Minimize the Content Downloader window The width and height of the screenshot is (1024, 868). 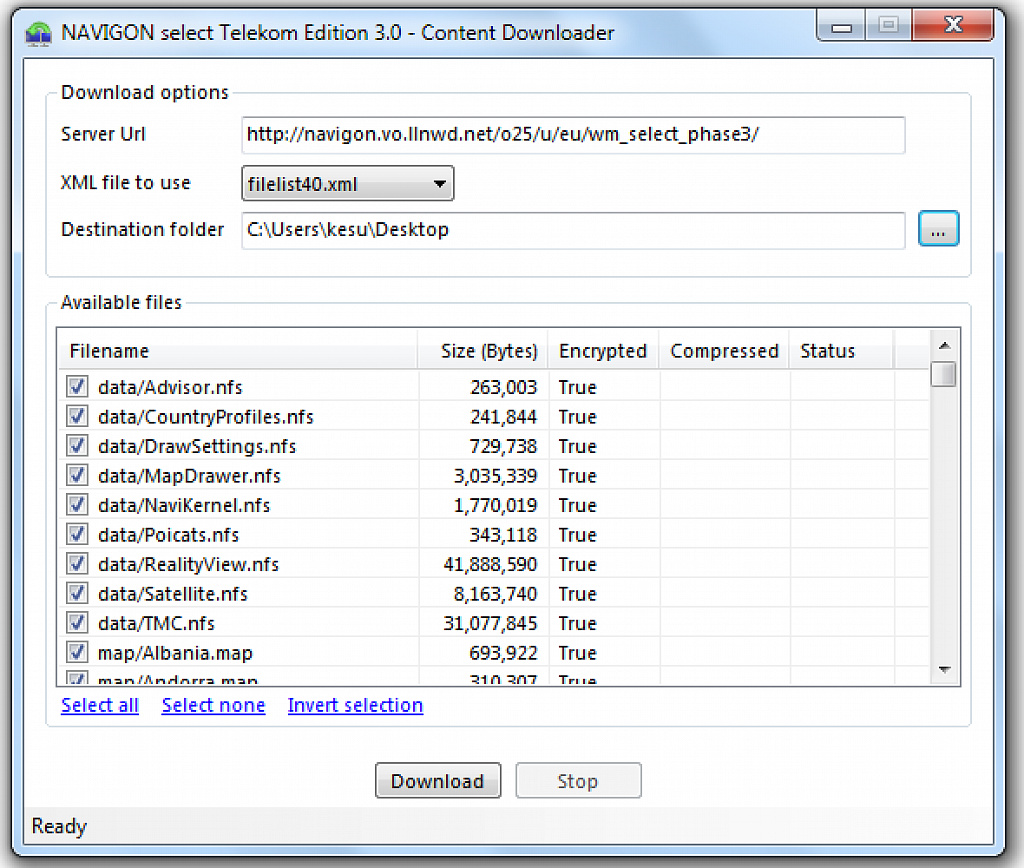click(x=841, y=26)
